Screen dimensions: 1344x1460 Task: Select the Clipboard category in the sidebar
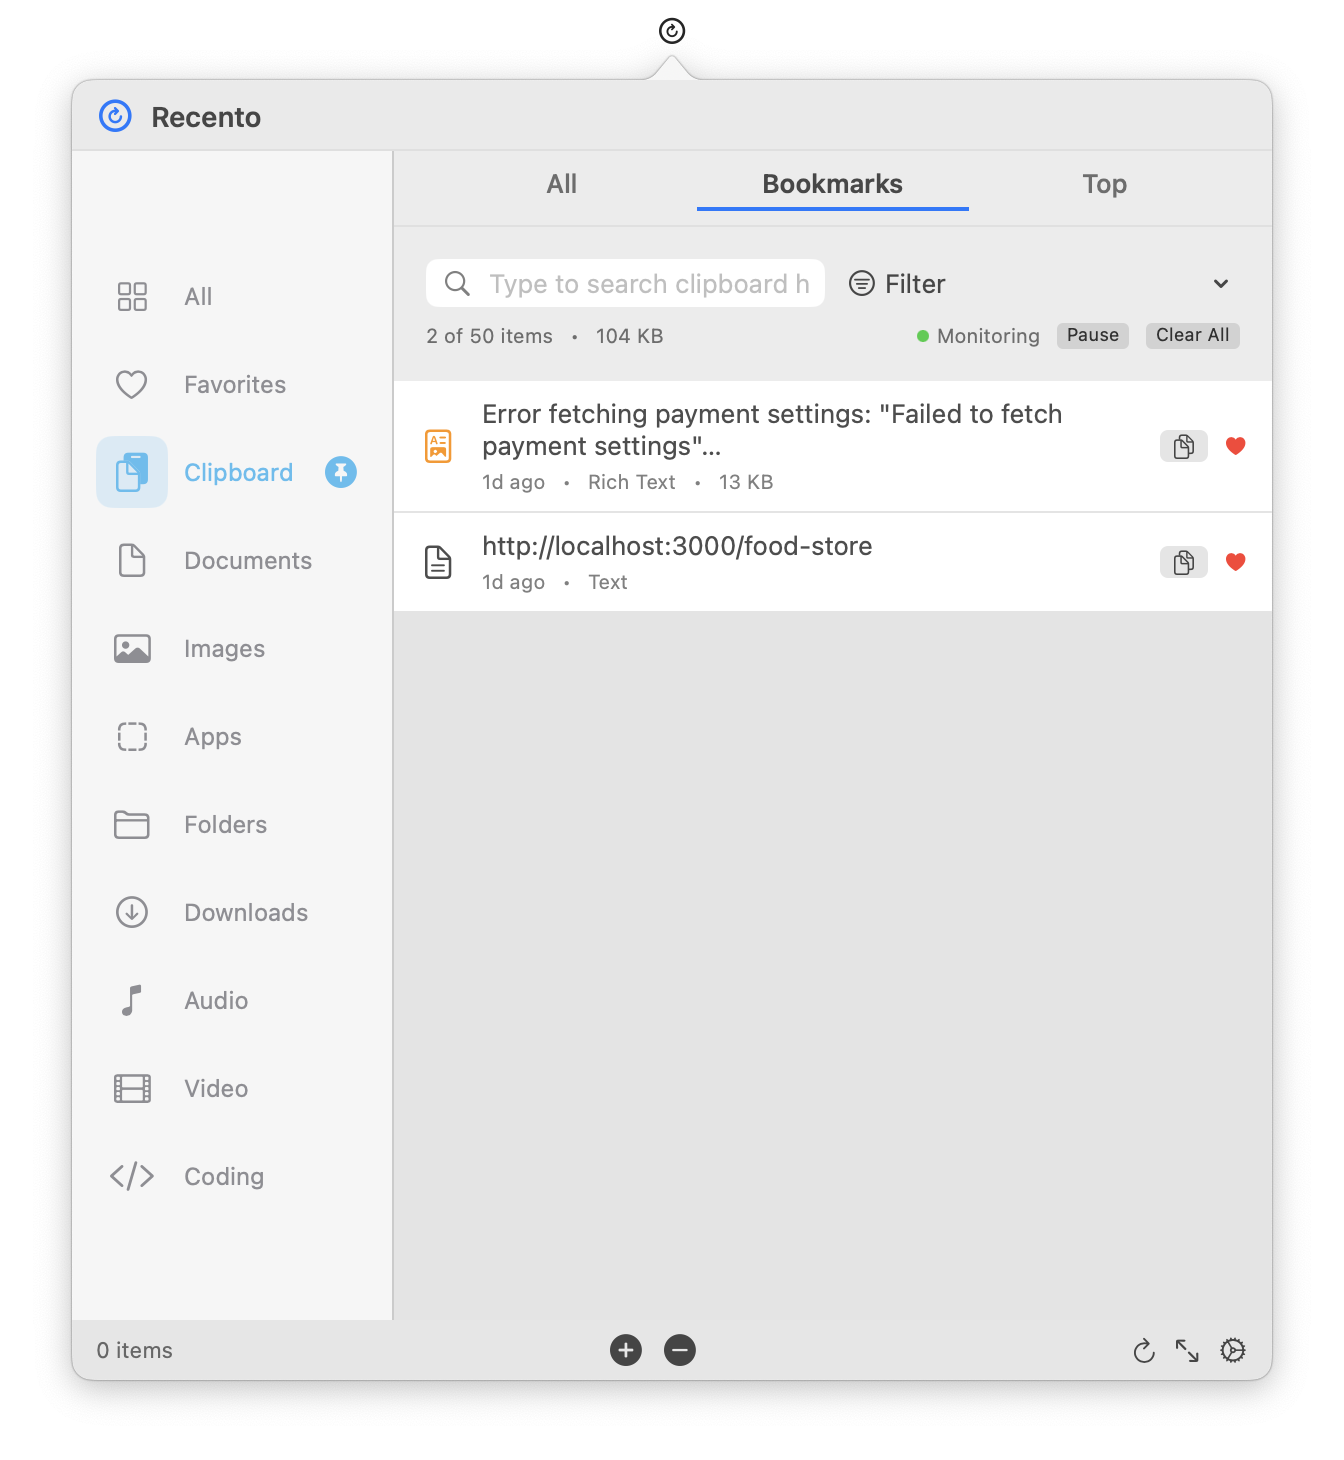[x=238, y=472]
